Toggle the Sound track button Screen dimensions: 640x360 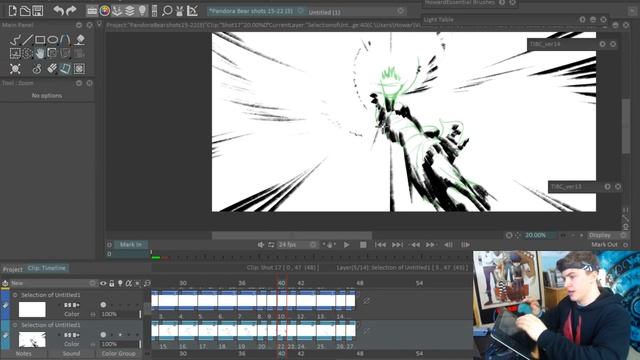(x=71, y=353)
